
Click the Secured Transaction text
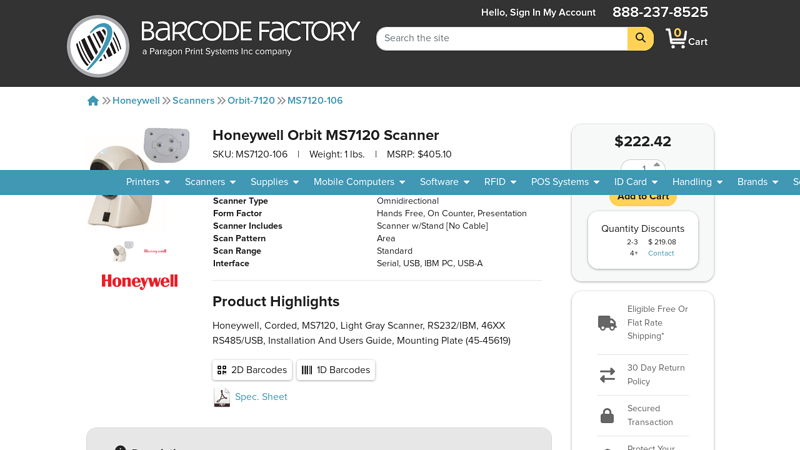(650, 415)
